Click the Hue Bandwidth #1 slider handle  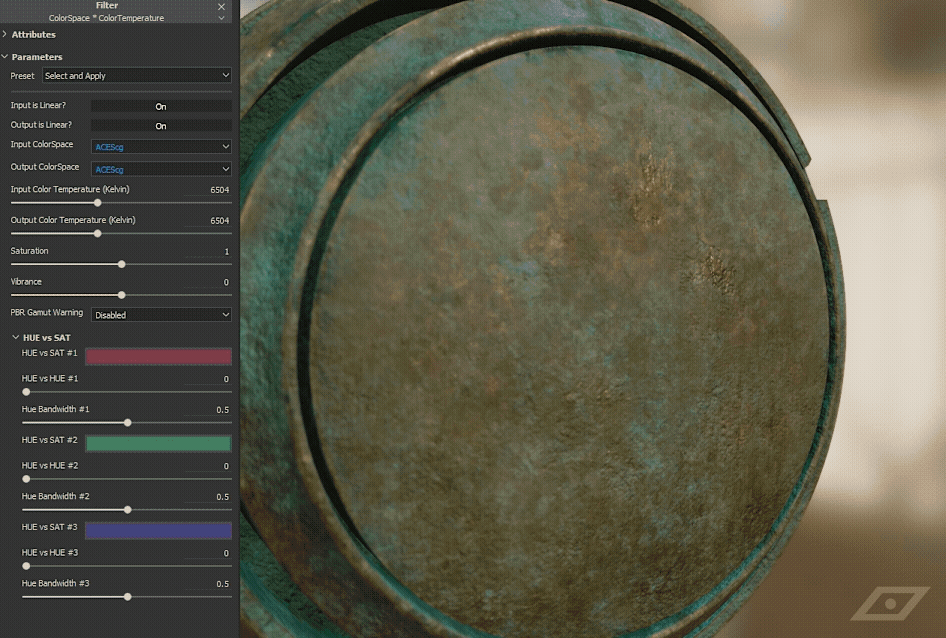128,423
